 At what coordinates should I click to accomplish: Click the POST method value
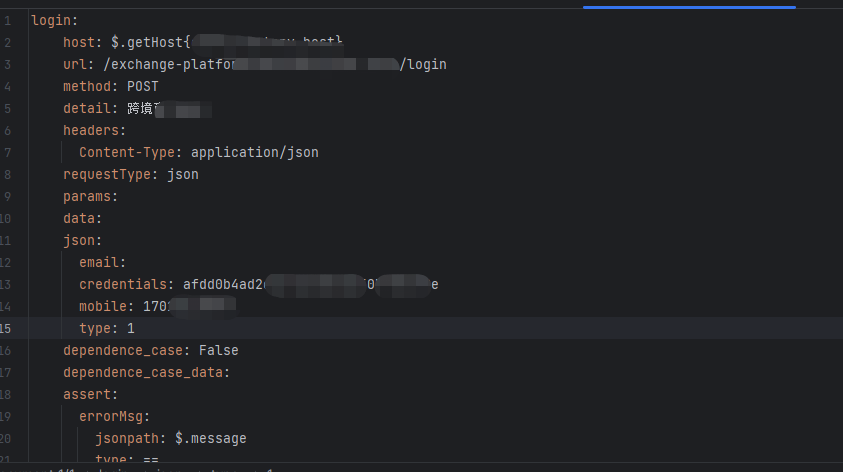point(142,86)
